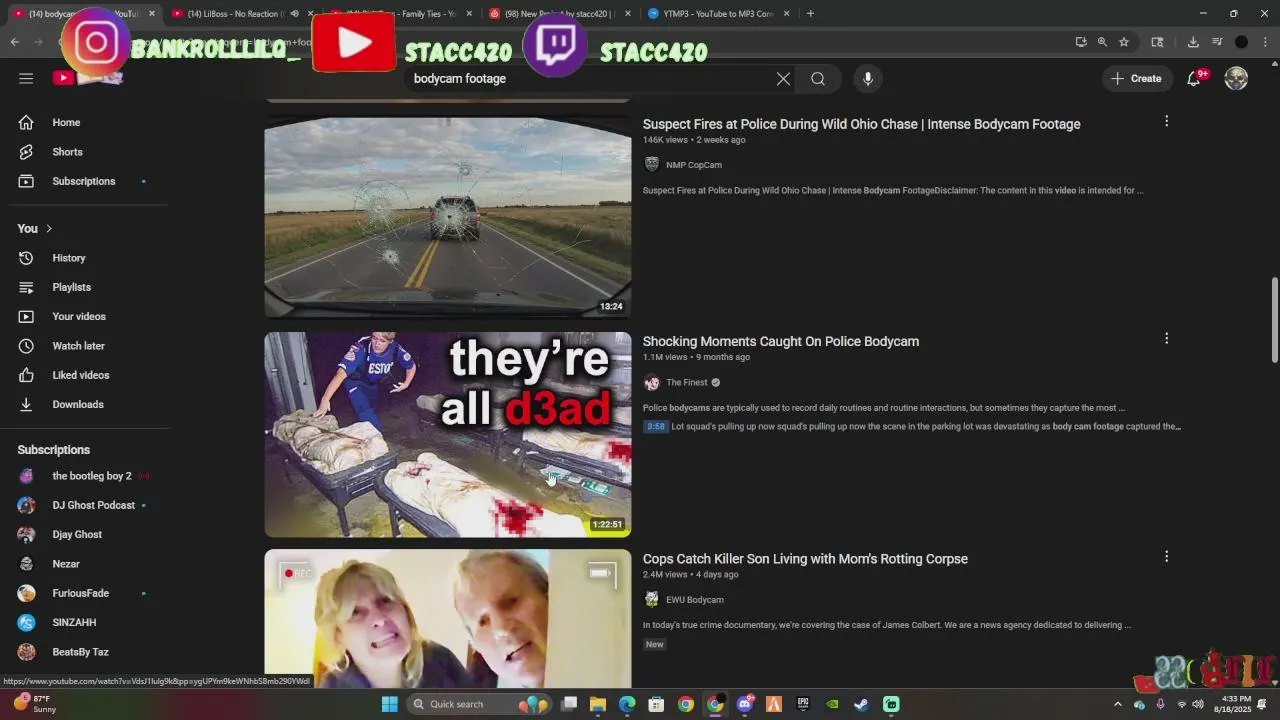Click the Create button
Screen dimensions: 1280x720
1136,78
